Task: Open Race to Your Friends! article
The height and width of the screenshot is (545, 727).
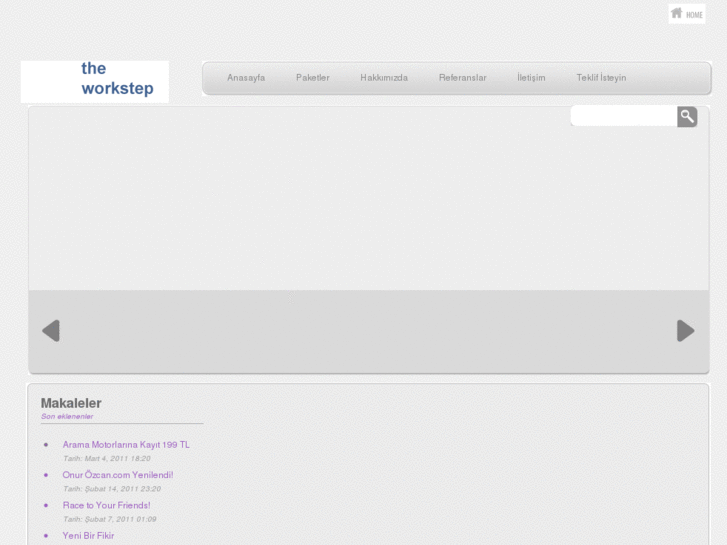Action: click(x=106, y=505)
